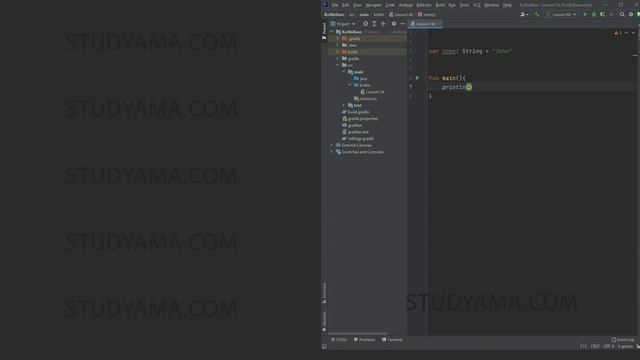
Task: Open the Event Log
Action: pyautogui.click(x=623, y=340)
